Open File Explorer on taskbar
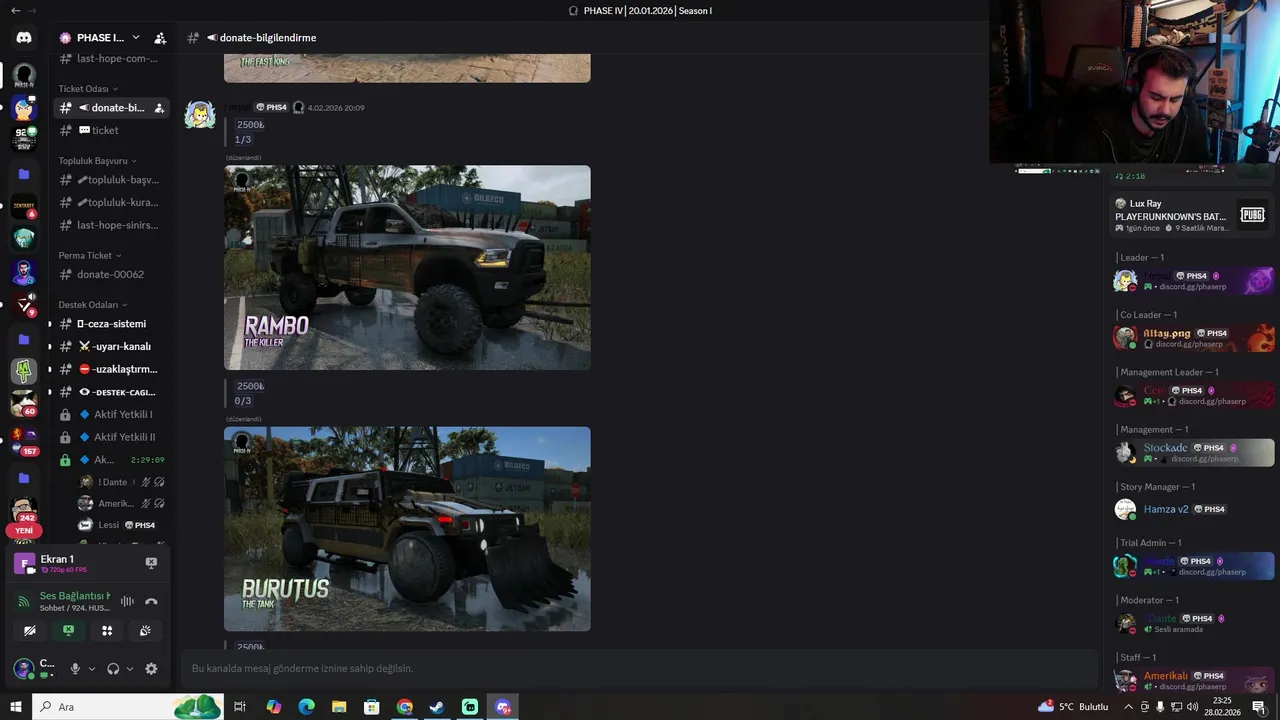Viewport: 1280px width, 720px height. [339, 707]
